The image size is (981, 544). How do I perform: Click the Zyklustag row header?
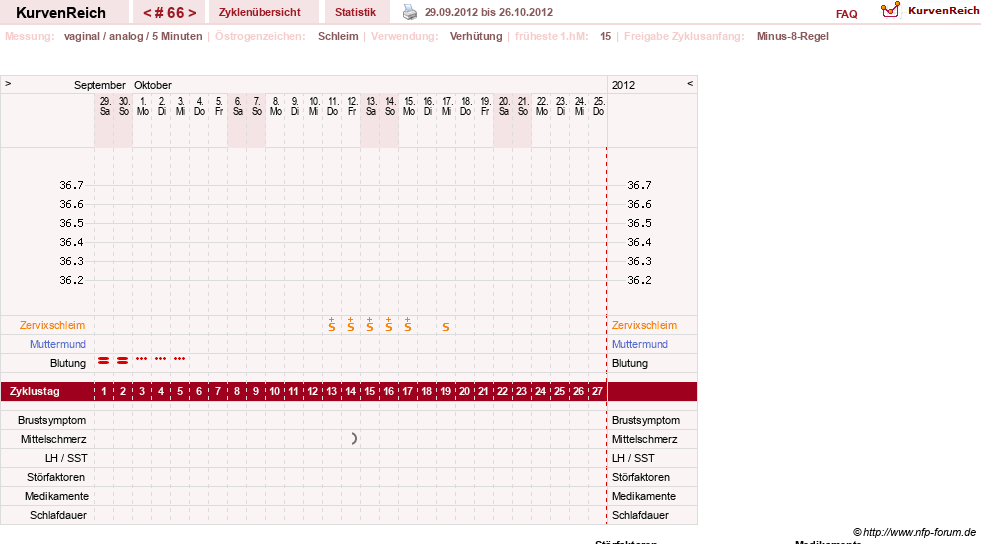coord(34,391)
